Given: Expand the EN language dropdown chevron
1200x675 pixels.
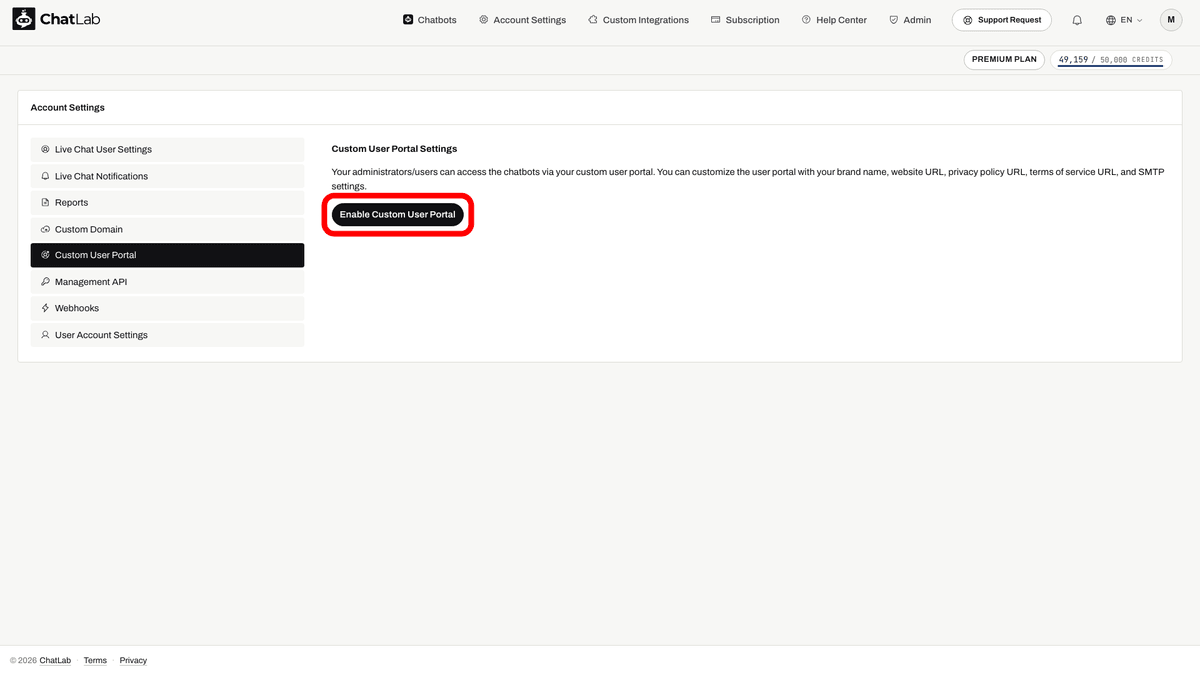Looking at the screenshot, I should coord(1140,20).
